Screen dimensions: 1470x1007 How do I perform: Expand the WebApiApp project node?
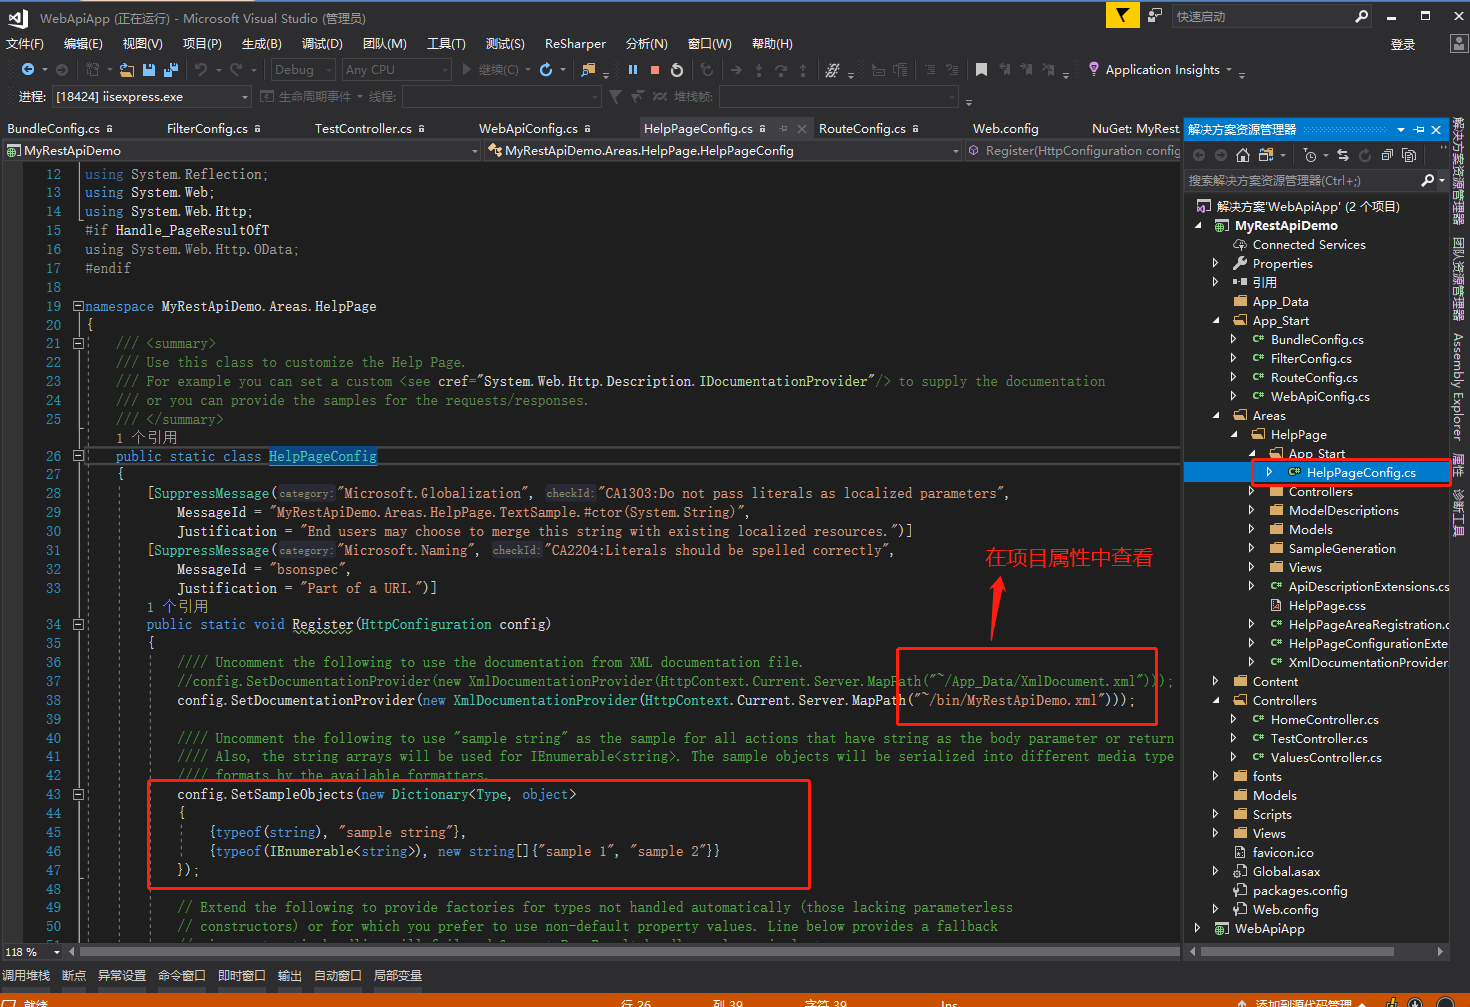(1197, 928)
